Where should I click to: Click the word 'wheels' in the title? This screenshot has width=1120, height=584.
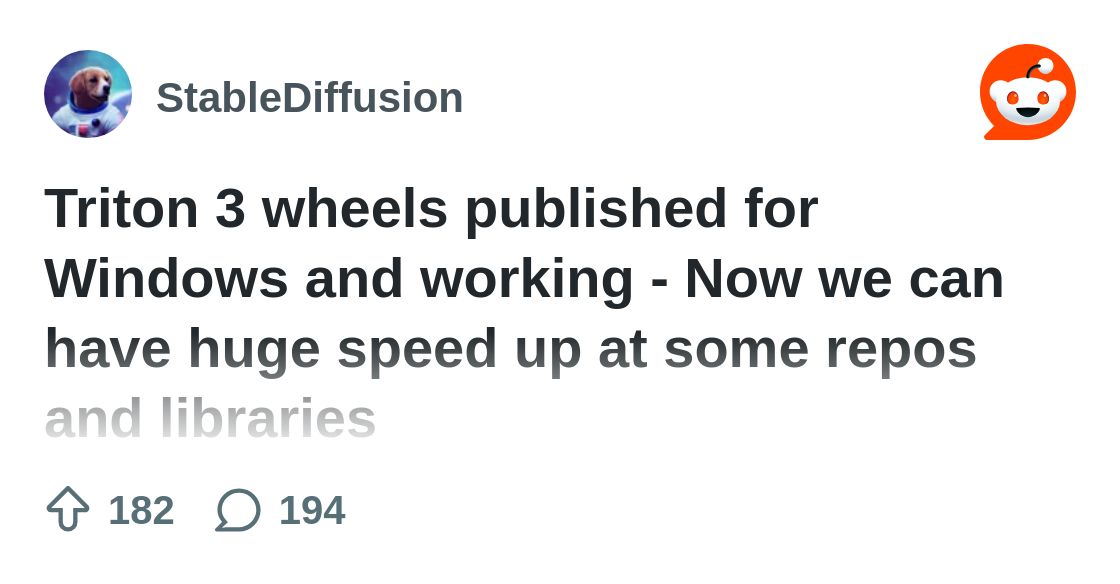click(x=354, y=209)
